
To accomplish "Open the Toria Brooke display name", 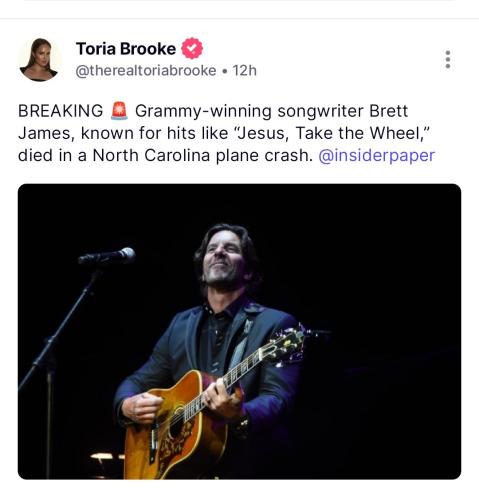I will [126, 49].
